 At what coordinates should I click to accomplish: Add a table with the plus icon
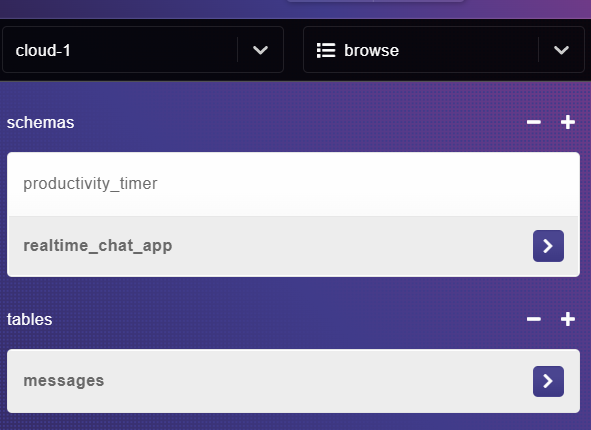coord(568,319)
